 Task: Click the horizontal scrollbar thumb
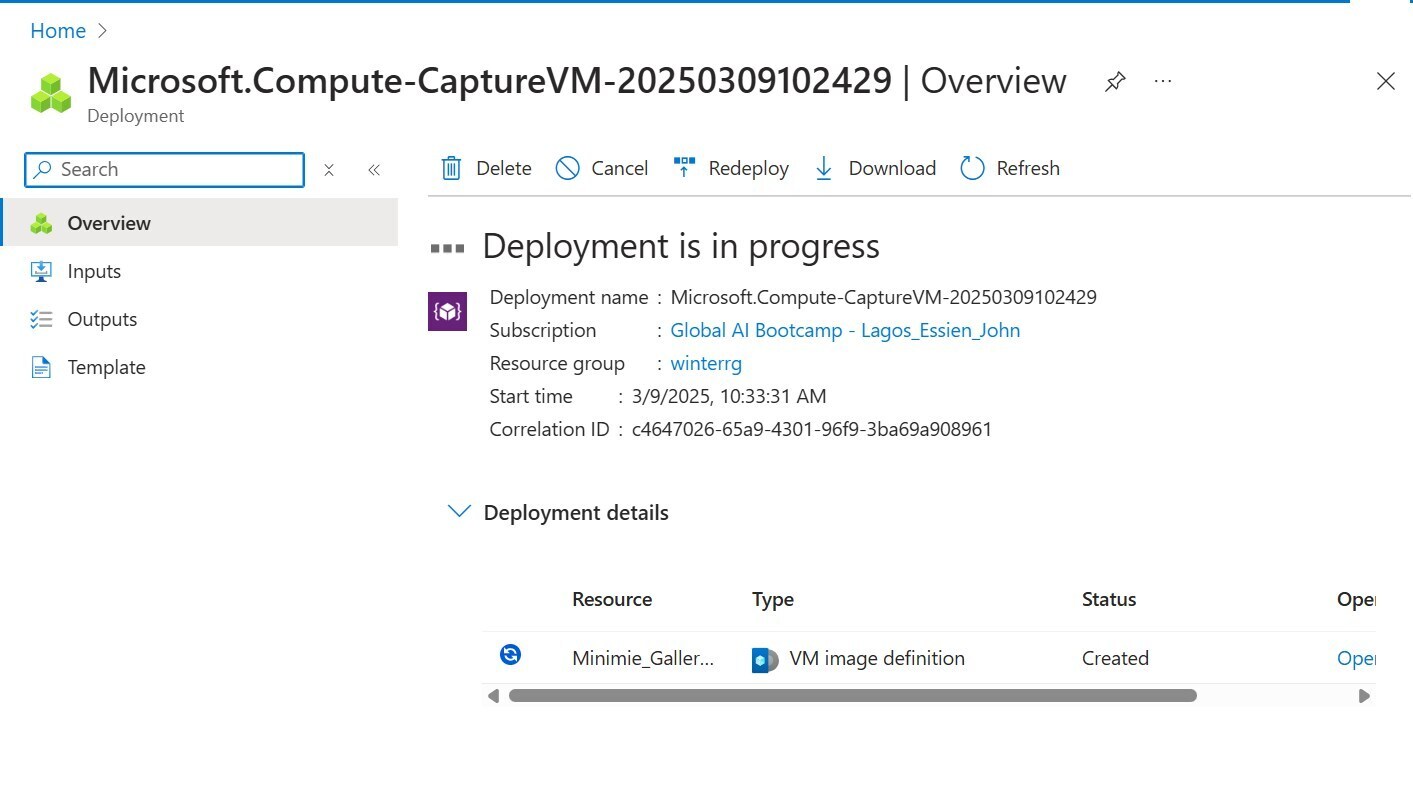[x=853, y=696]
